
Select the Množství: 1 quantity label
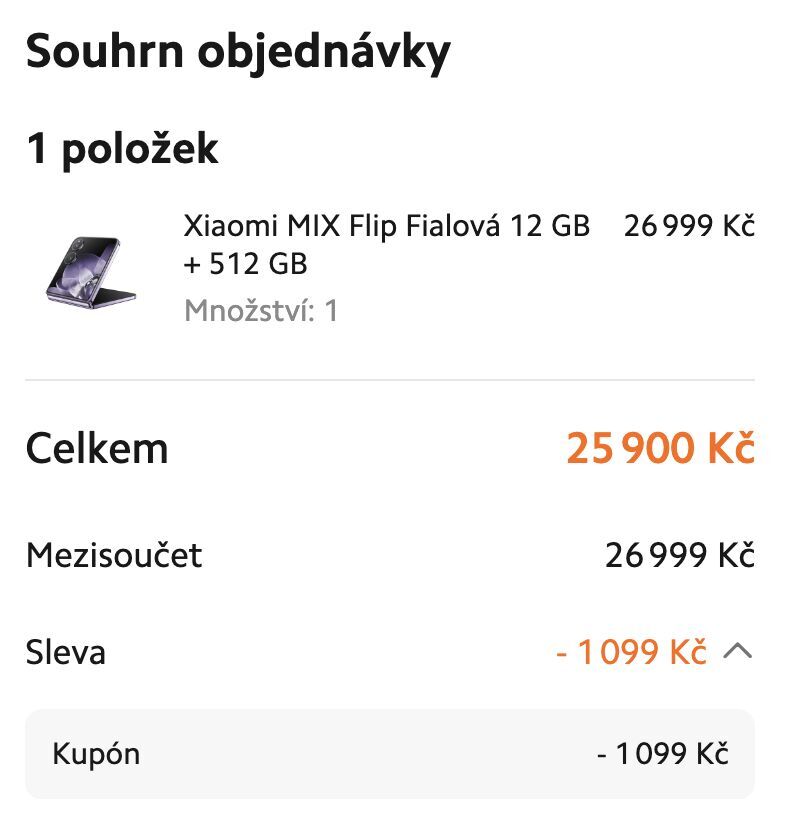263,310
